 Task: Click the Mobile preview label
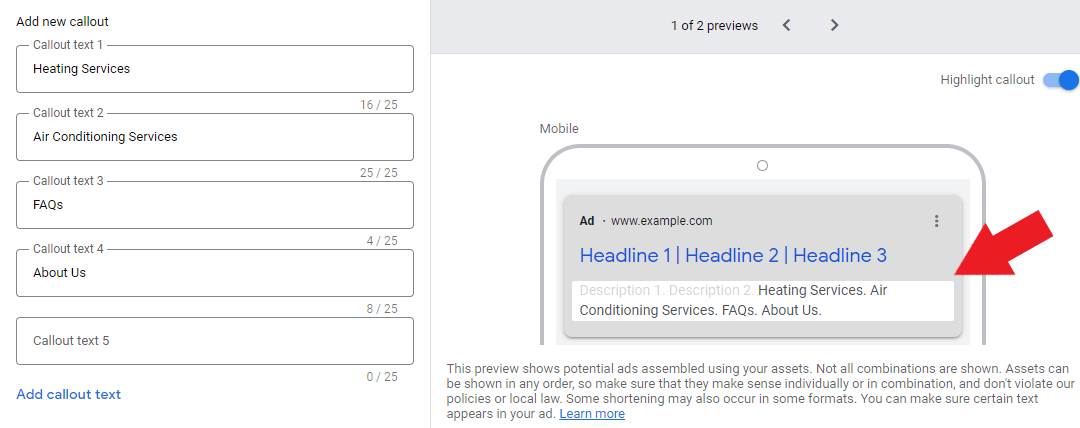coord(559,128)
